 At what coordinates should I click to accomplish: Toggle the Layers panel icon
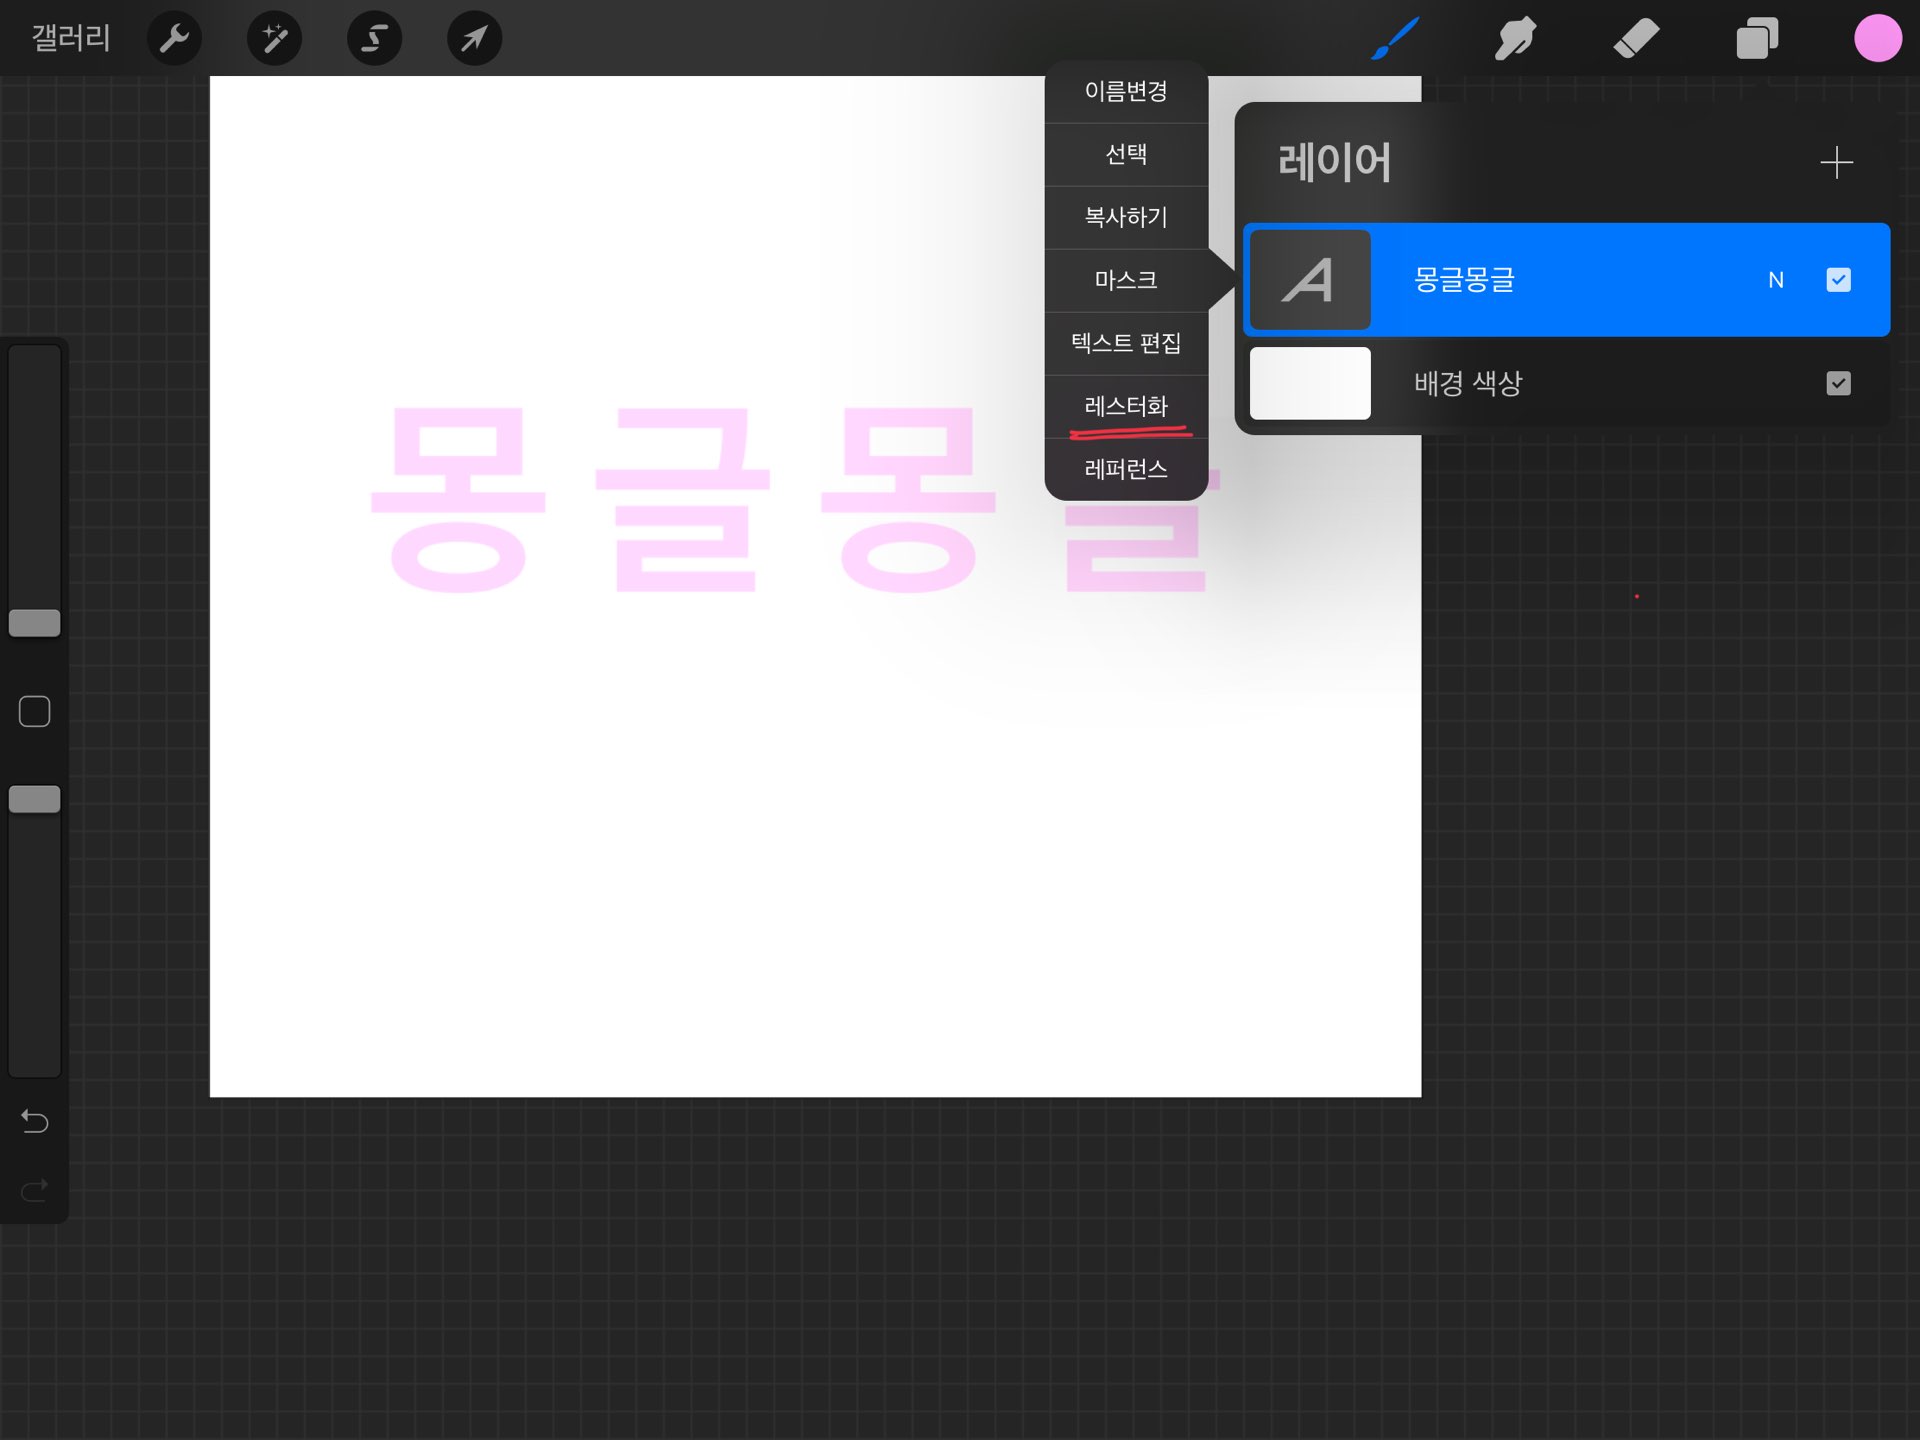pyautogui.click(x=1757, y=38)
